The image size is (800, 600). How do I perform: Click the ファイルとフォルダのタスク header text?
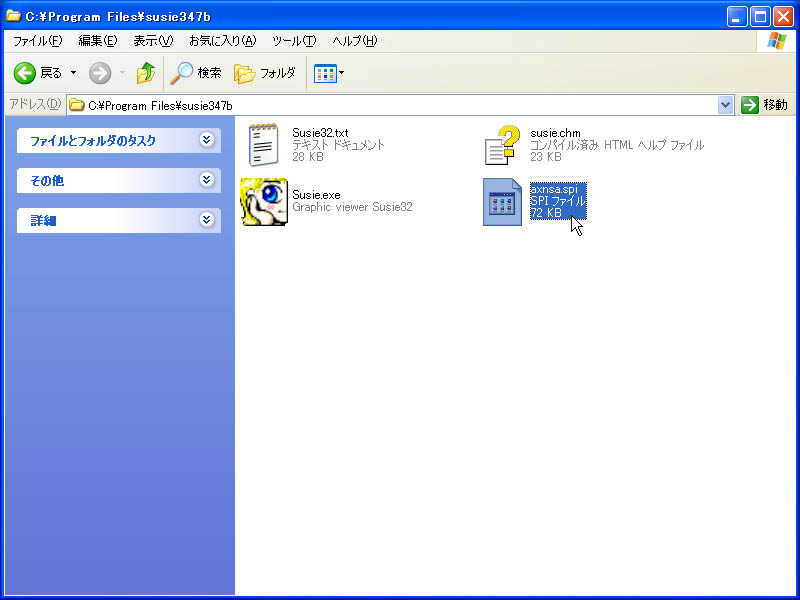[93, 141]
